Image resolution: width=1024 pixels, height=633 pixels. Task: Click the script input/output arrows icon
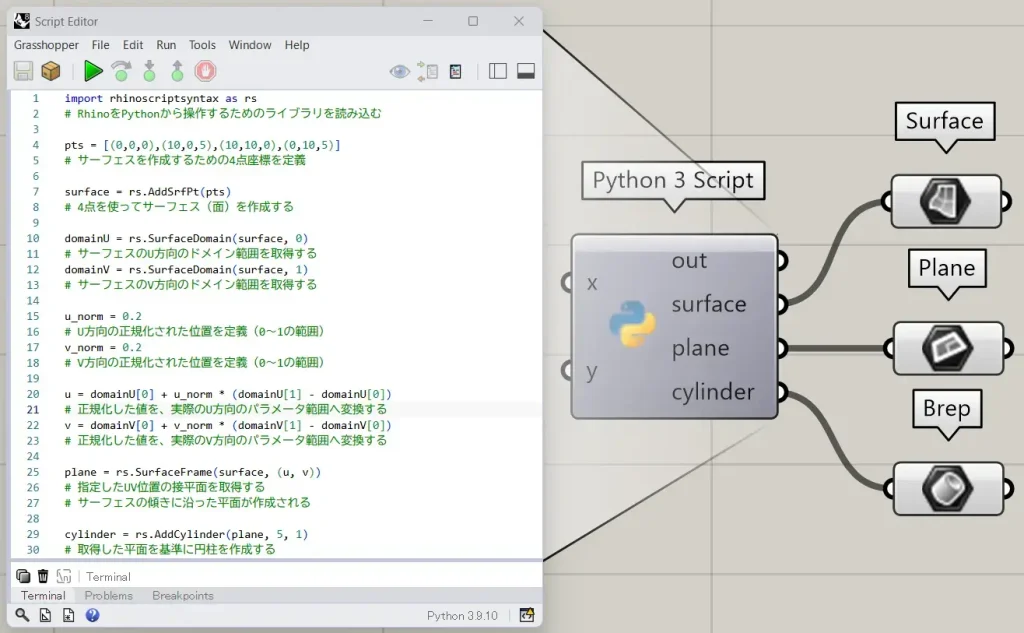(428, 71)
